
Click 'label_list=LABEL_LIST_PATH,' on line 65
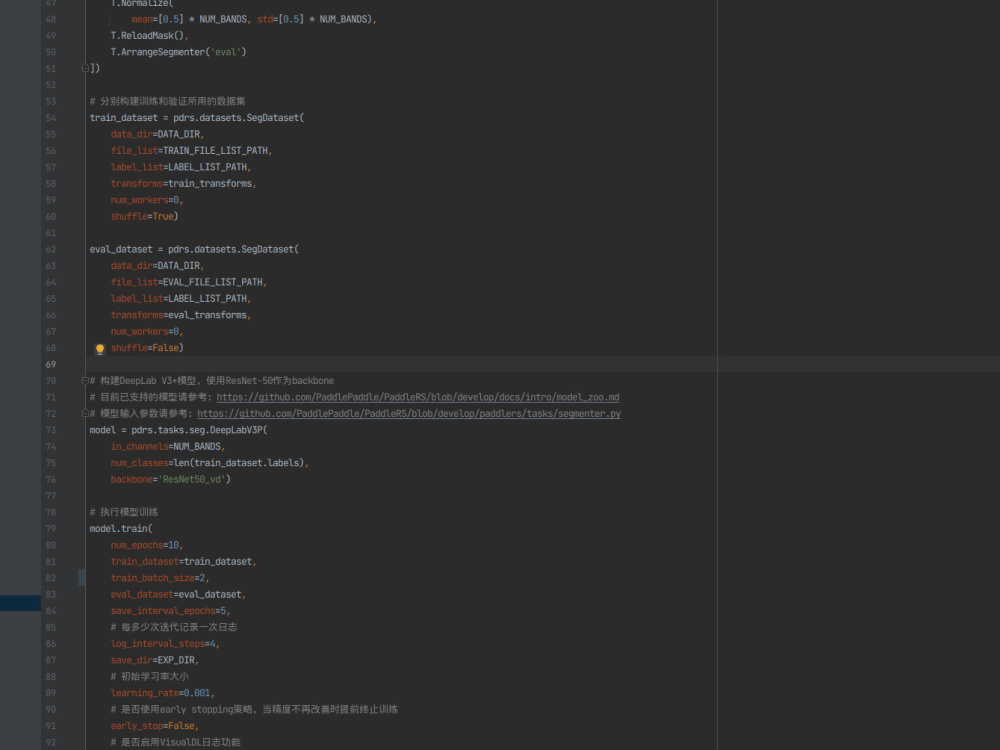point(181,298)
